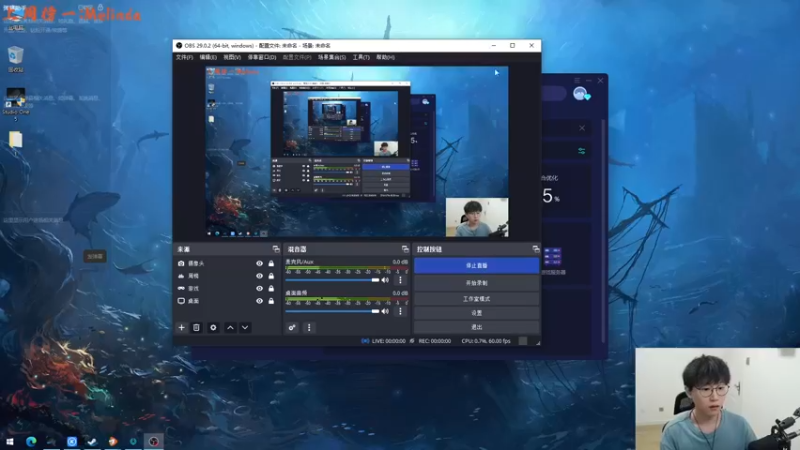Mute the 麦克风/Aux speaker icon

(385, 280)
